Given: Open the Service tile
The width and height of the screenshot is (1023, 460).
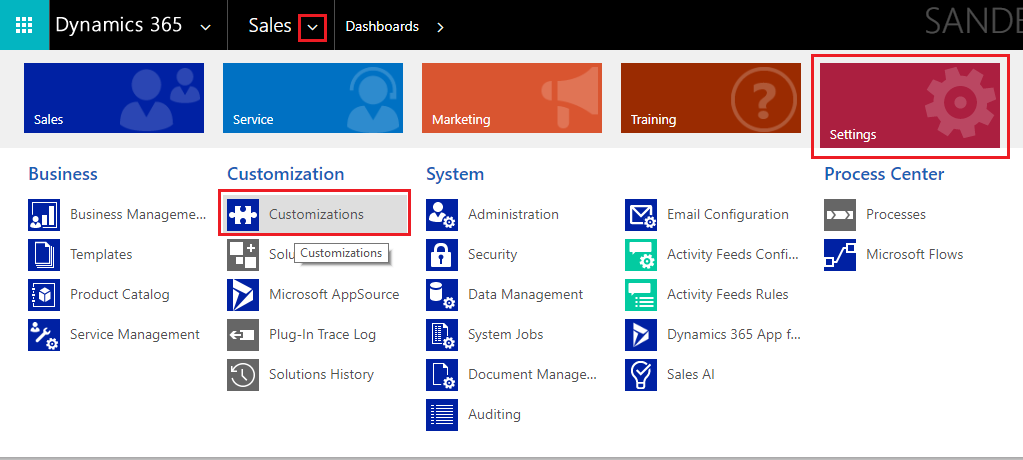Looking at the screenshot, I should click(x=313, y=98).
